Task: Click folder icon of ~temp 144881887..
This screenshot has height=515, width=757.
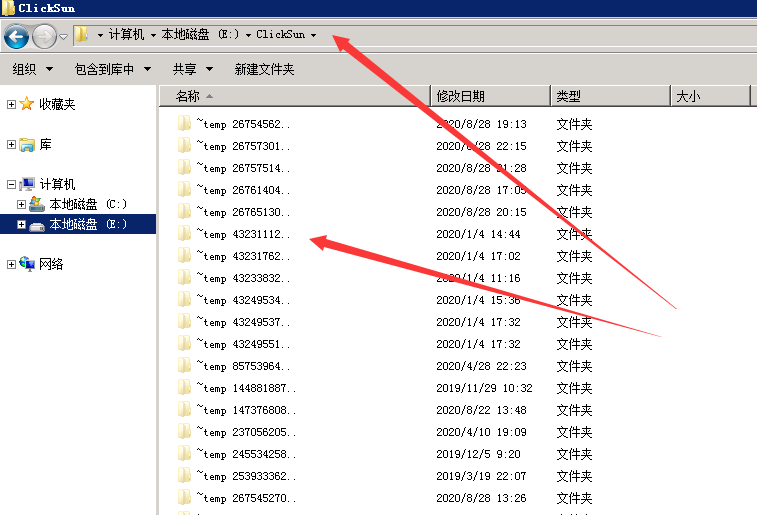Action: click(x=184, y=388)
